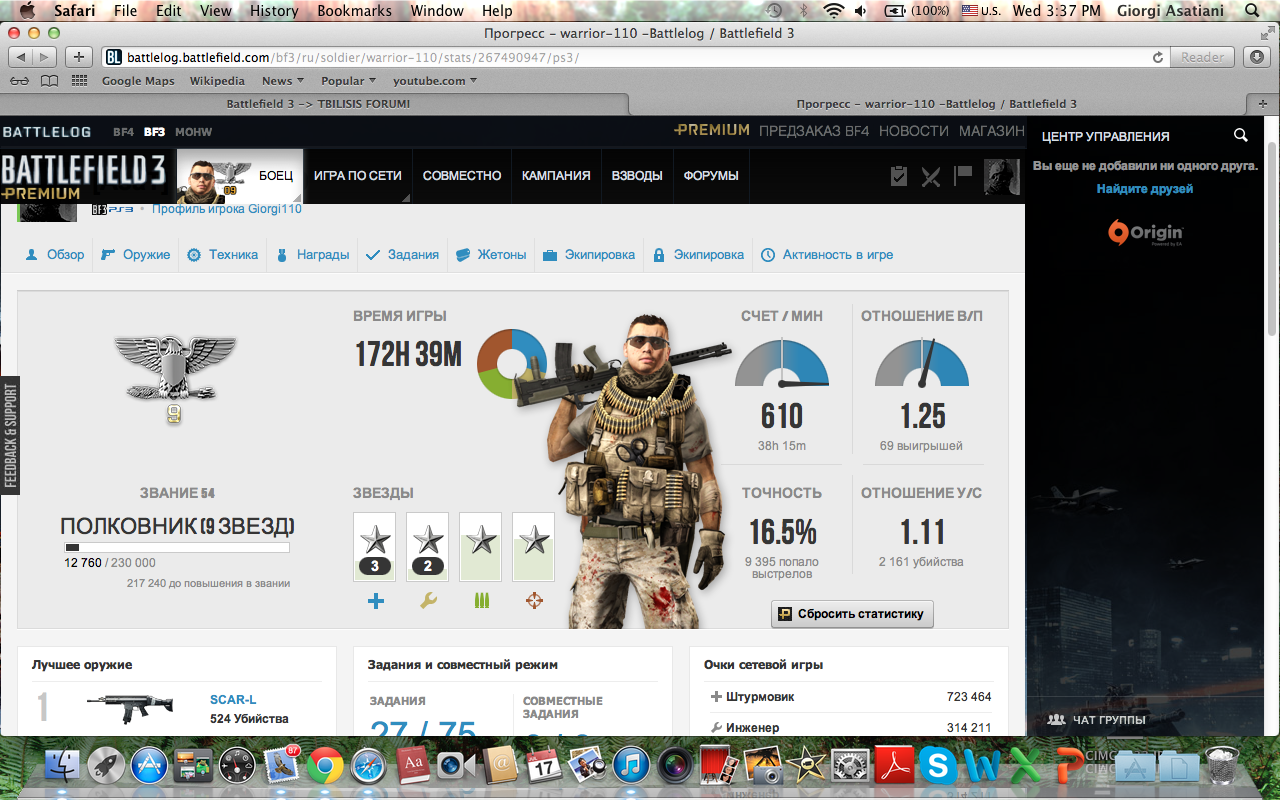The height and width of the screenshot is (800, 1280).
Task: Open the Задания stats tab
Action: tap(403, 255)
